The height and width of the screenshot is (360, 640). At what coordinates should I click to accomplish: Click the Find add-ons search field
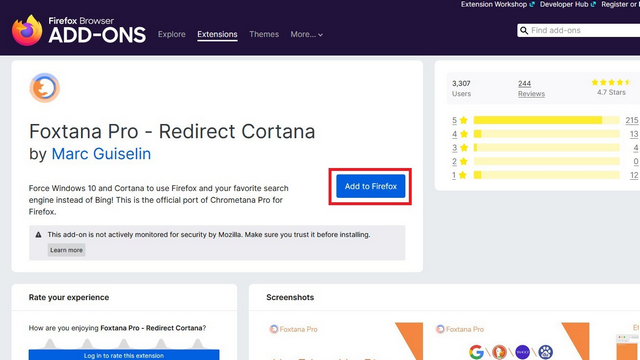click(578, 31)
